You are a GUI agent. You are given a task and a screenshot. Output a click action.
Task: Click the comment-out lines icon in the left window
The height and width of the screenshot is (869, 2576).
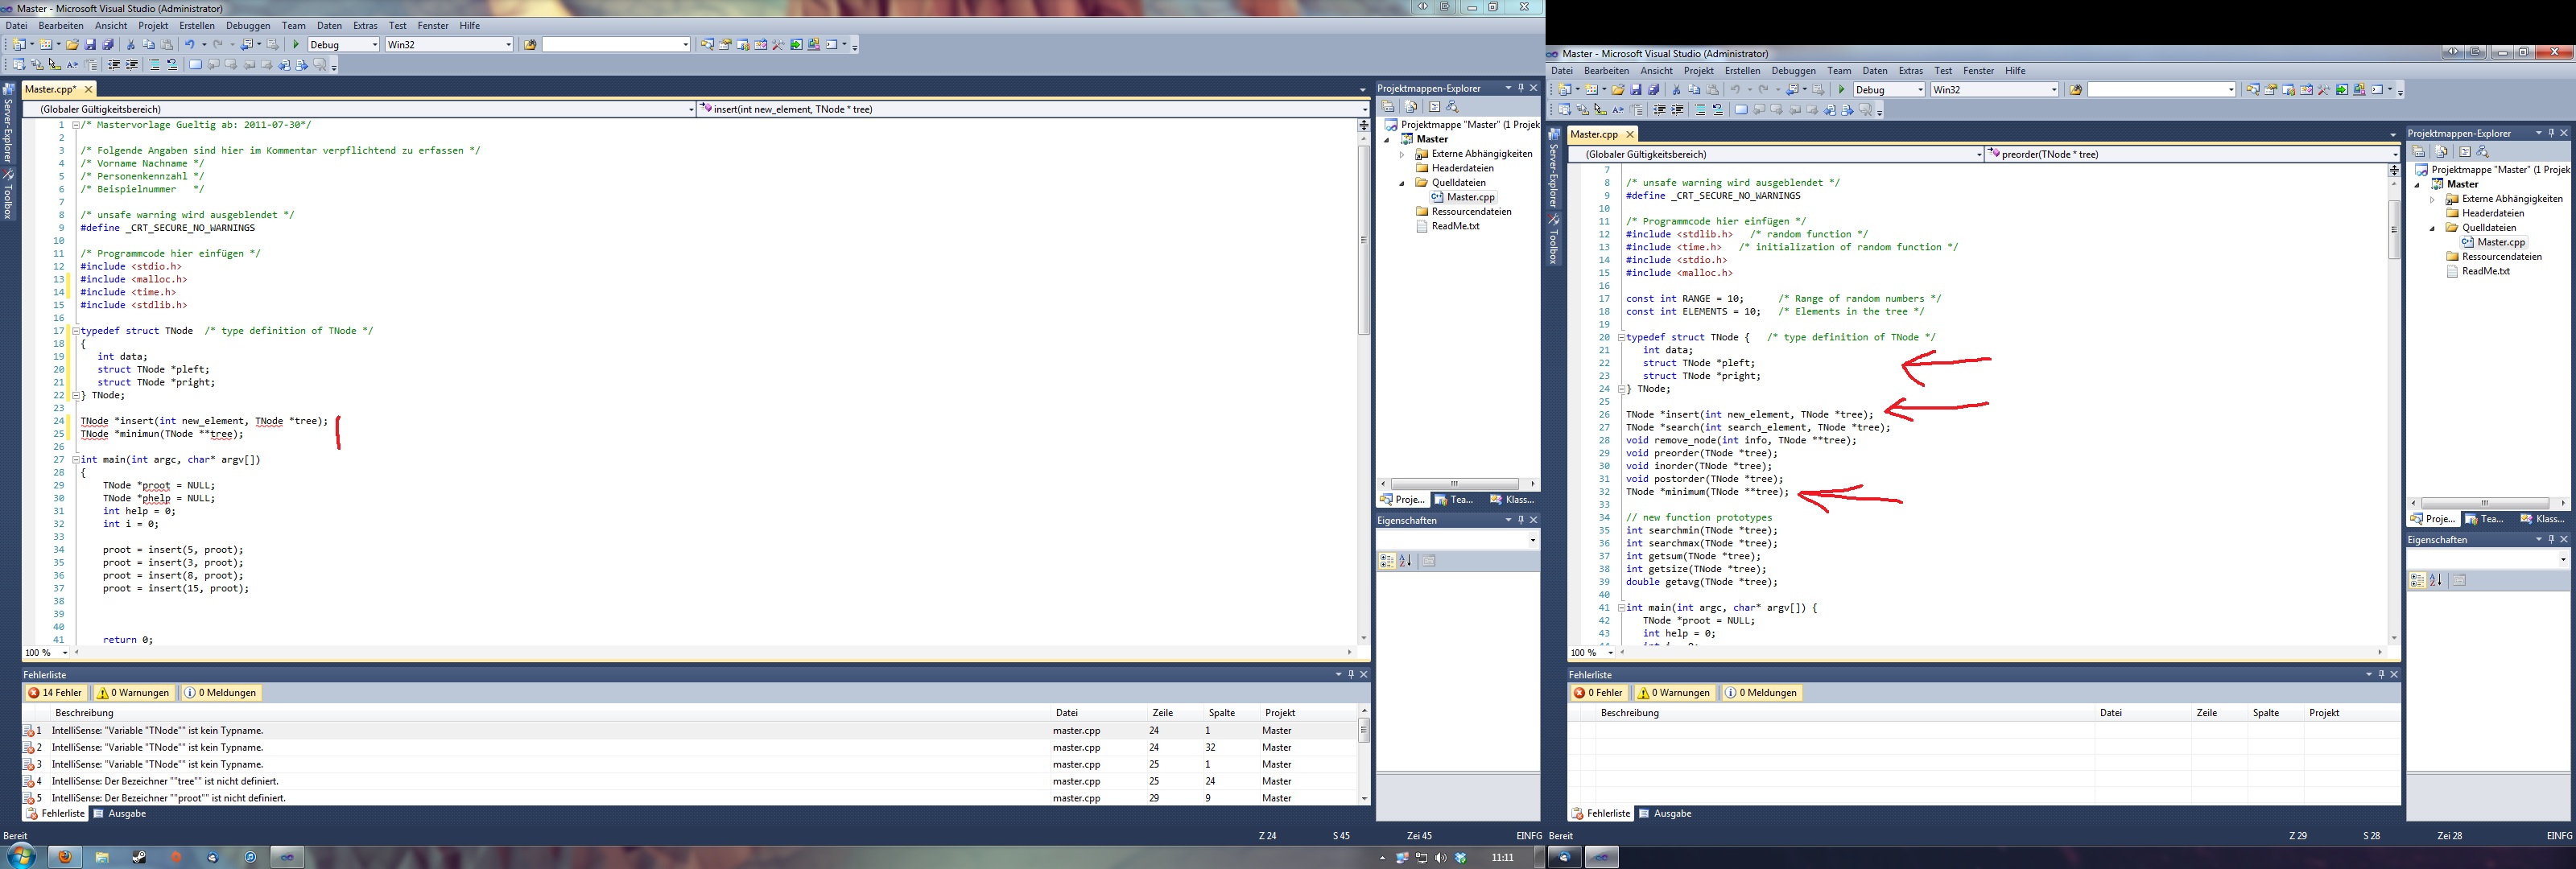tap(154, 65)
